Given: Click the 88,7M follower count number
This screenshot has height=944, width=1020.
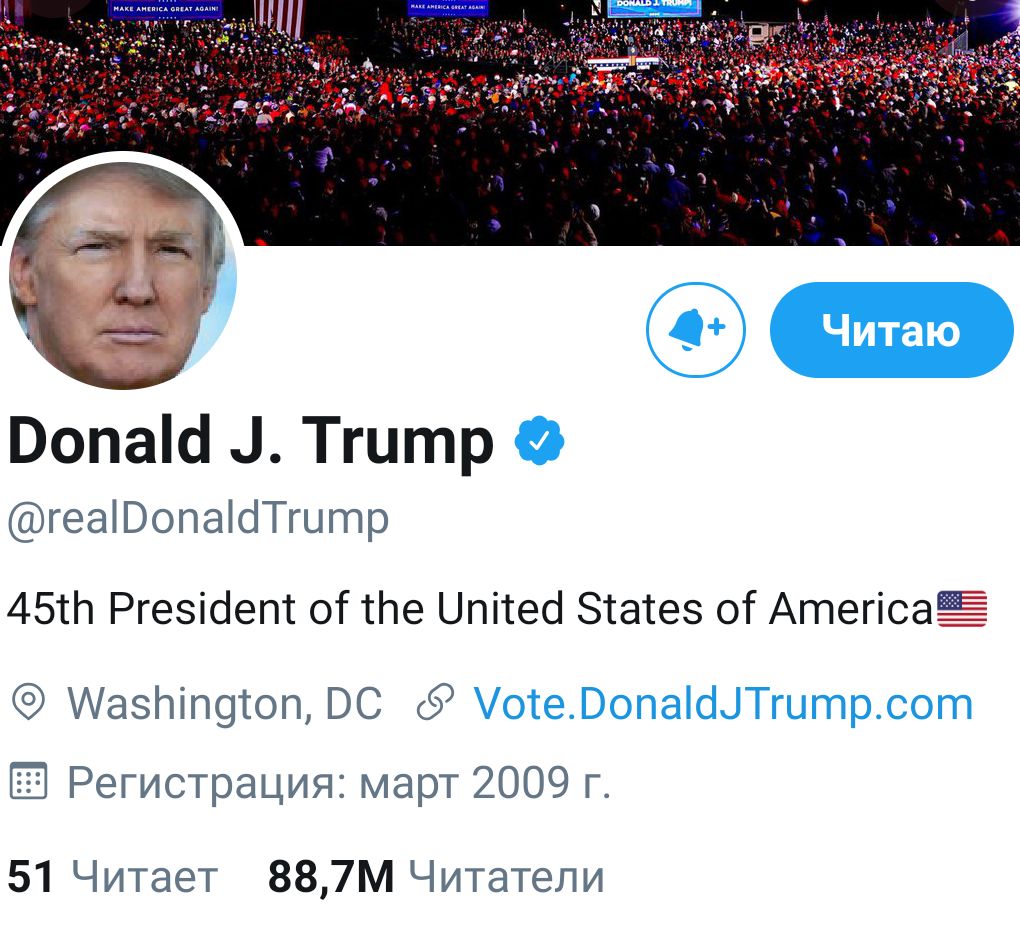Looking at the screenshot, I should (x=330, y=877).
